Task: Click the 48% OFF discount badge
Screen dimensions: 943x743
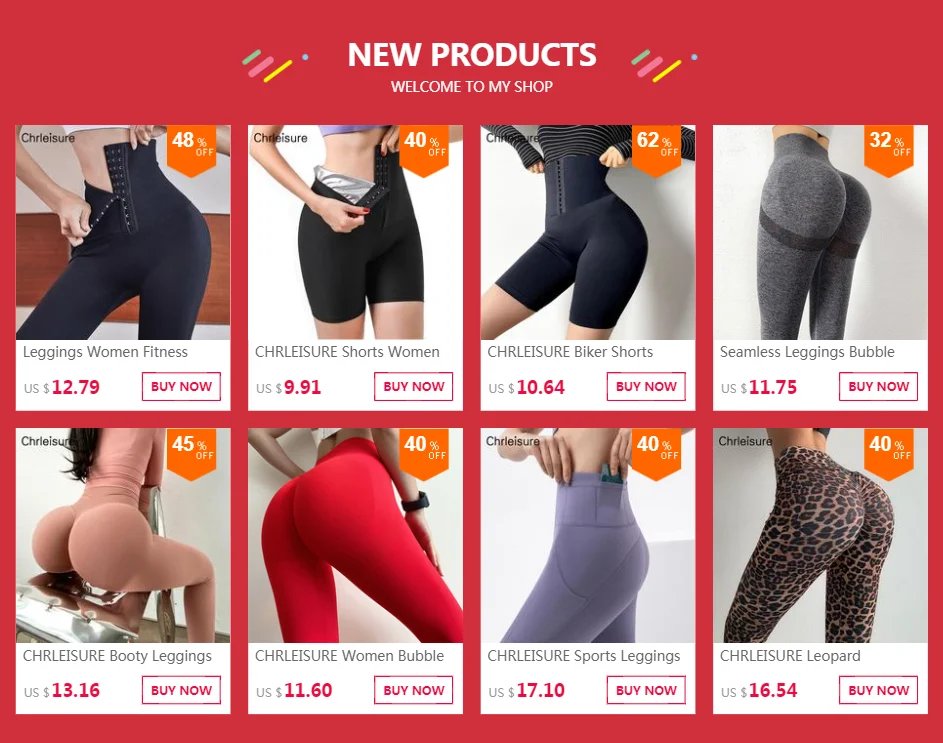Action: coord(191,150)
